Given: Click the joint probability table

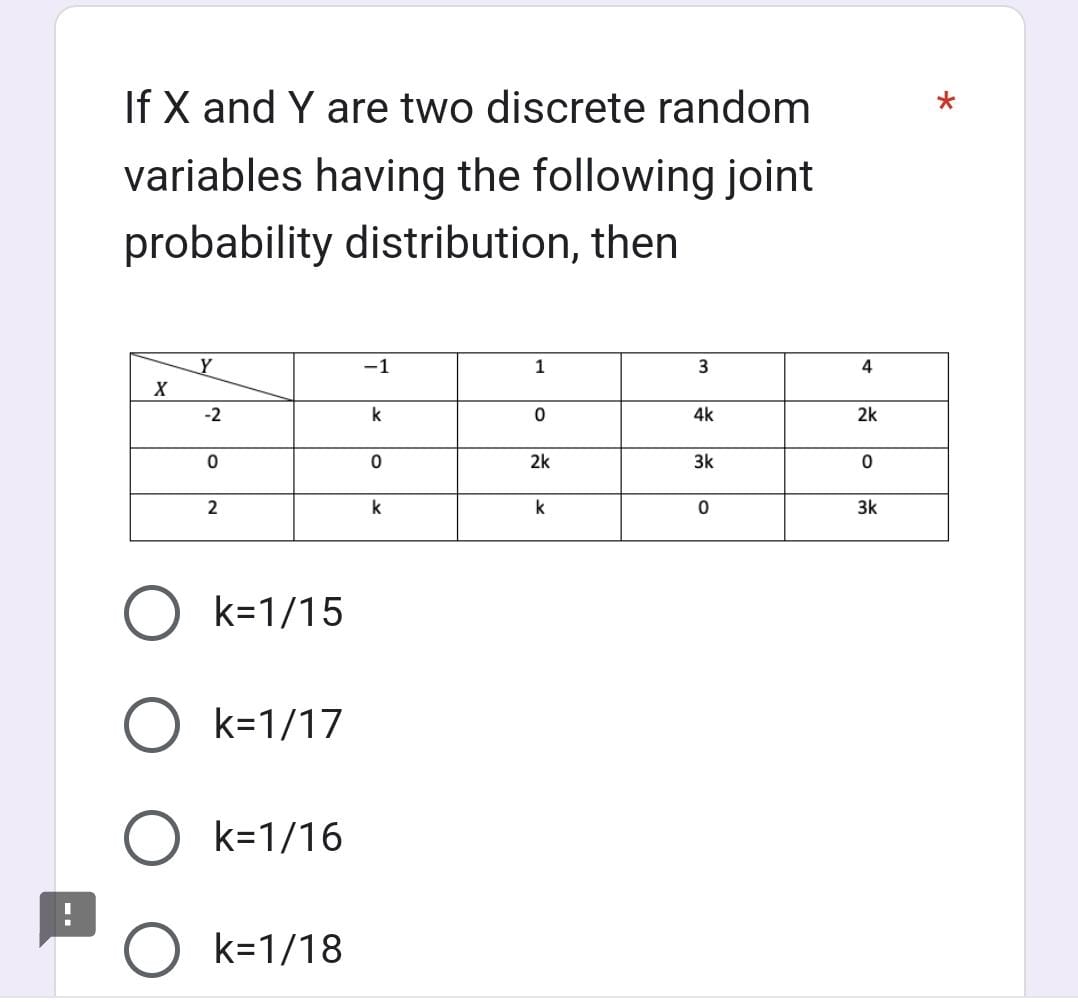Looking at the screenshot, I should coord(540,445).
